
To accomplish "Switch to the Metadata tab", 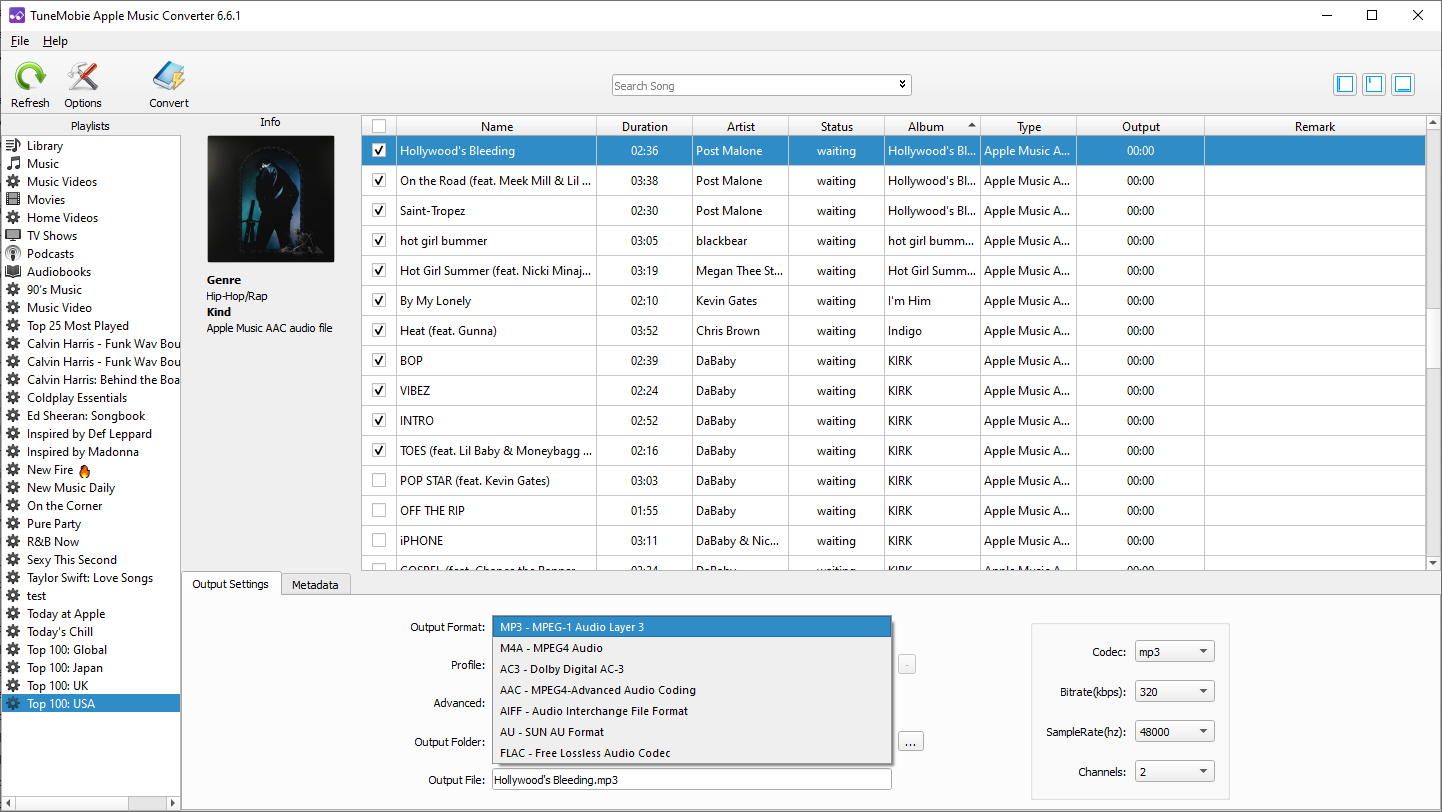I will [x=315, y=585].
